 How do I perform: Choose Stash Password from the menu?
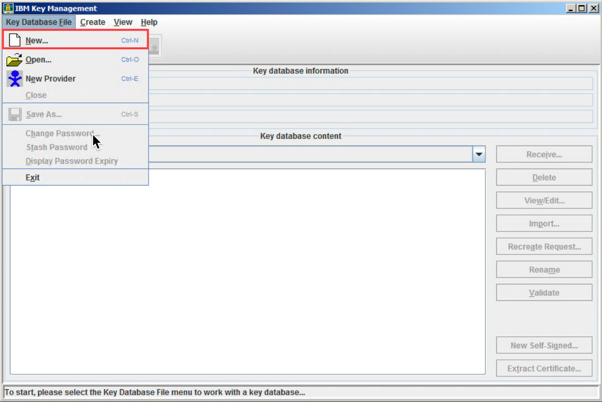pyautogui.click(x=75, y=147)
